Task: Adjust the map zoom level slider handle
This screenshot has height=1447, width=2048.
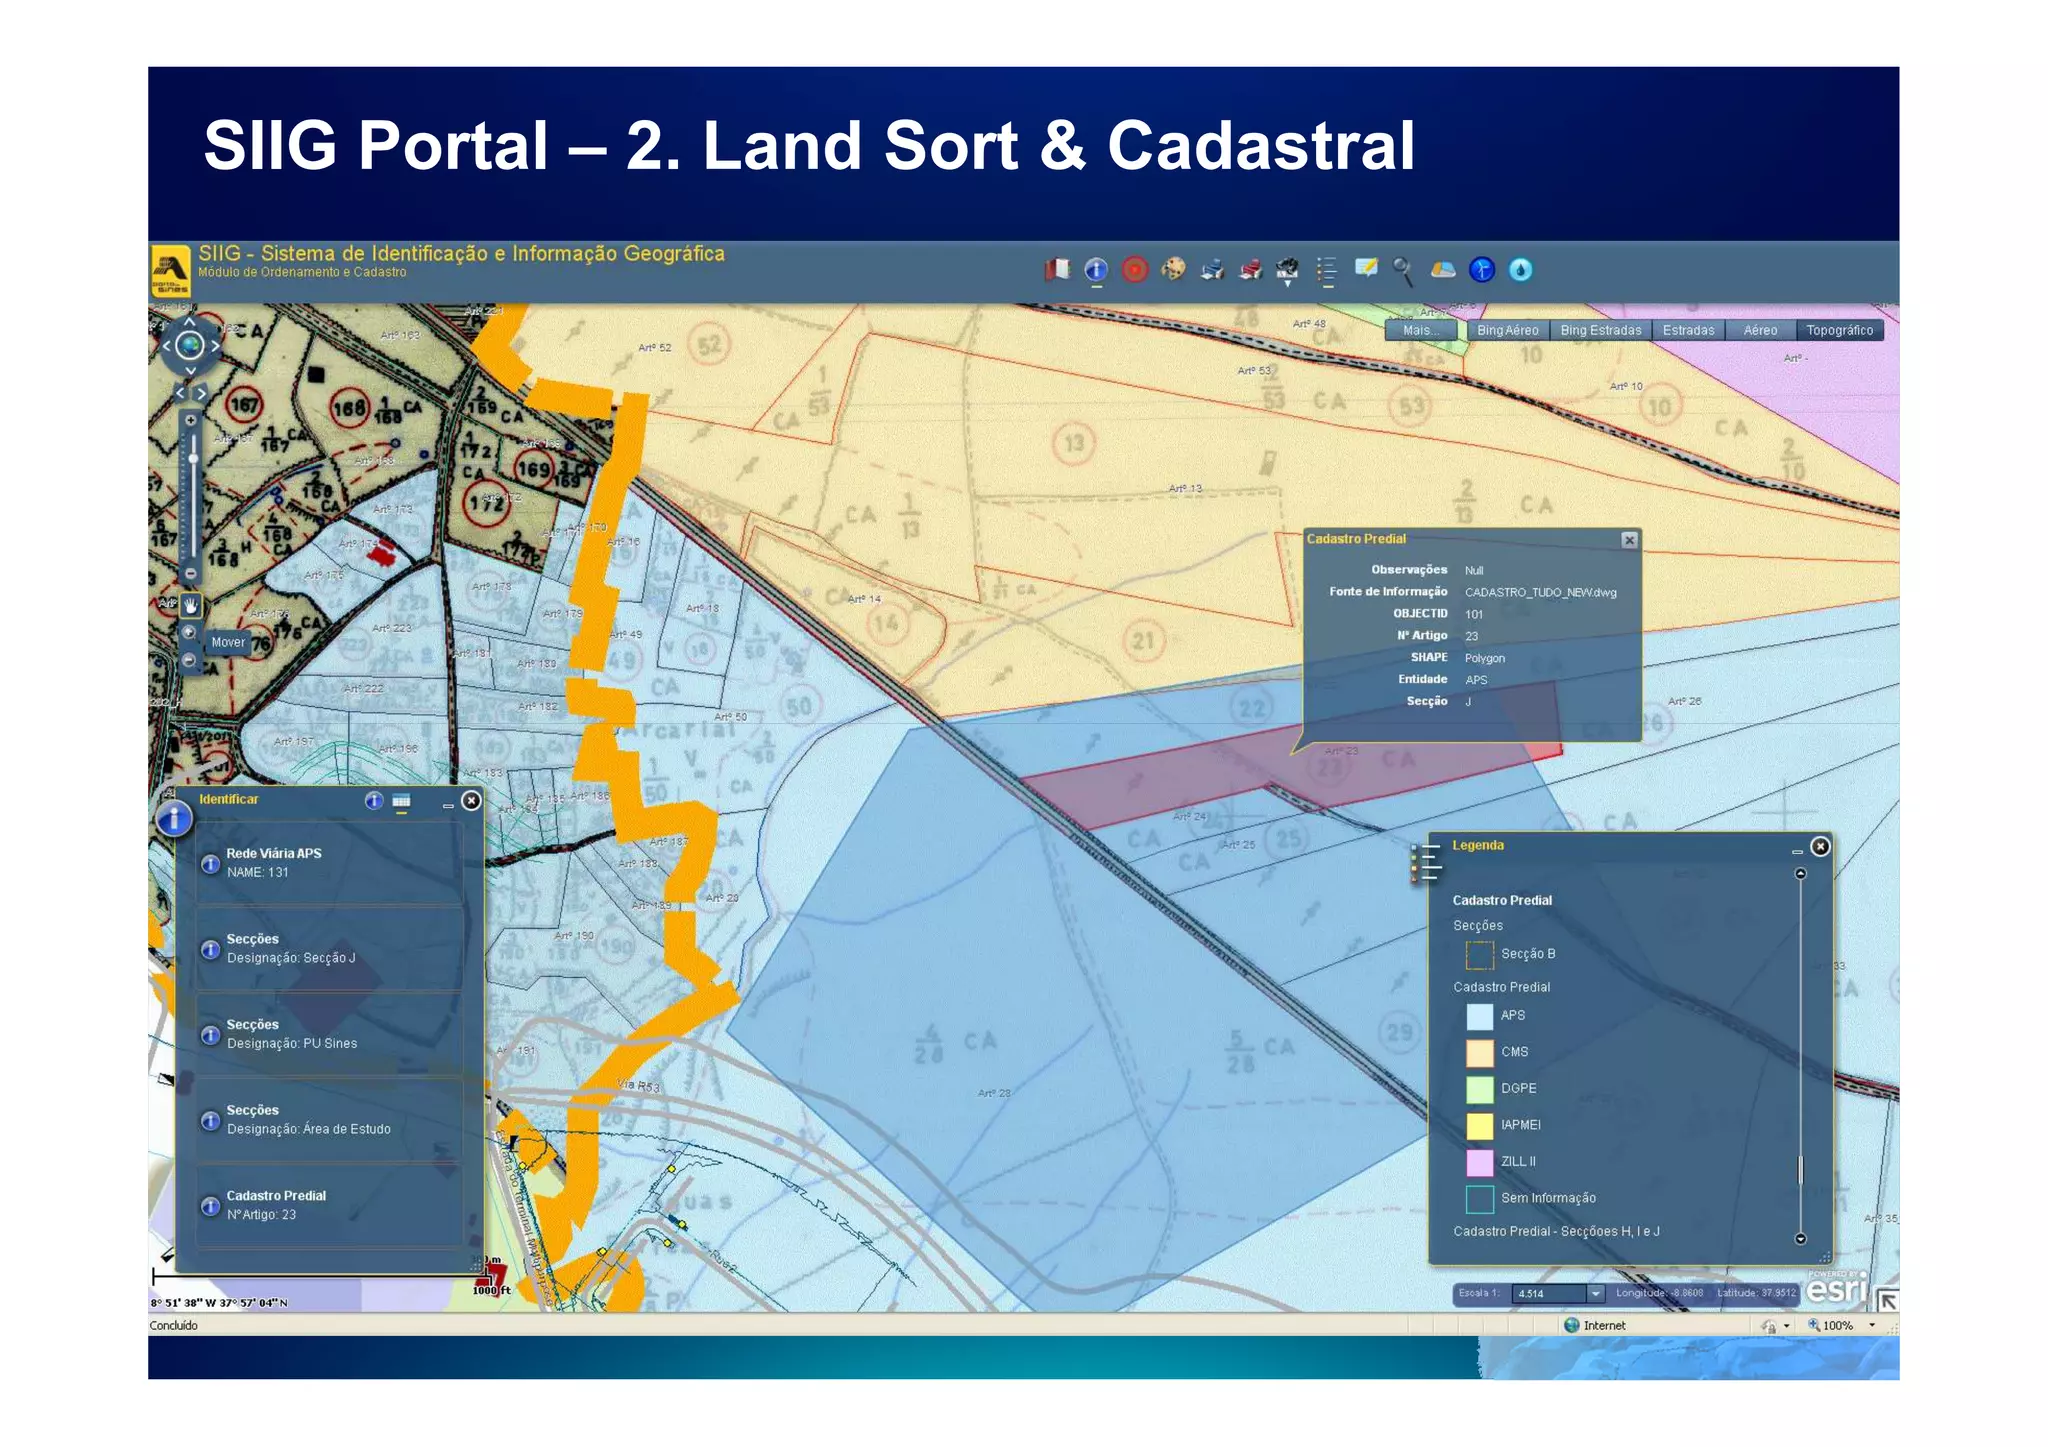Action: [x=192, y=459]
